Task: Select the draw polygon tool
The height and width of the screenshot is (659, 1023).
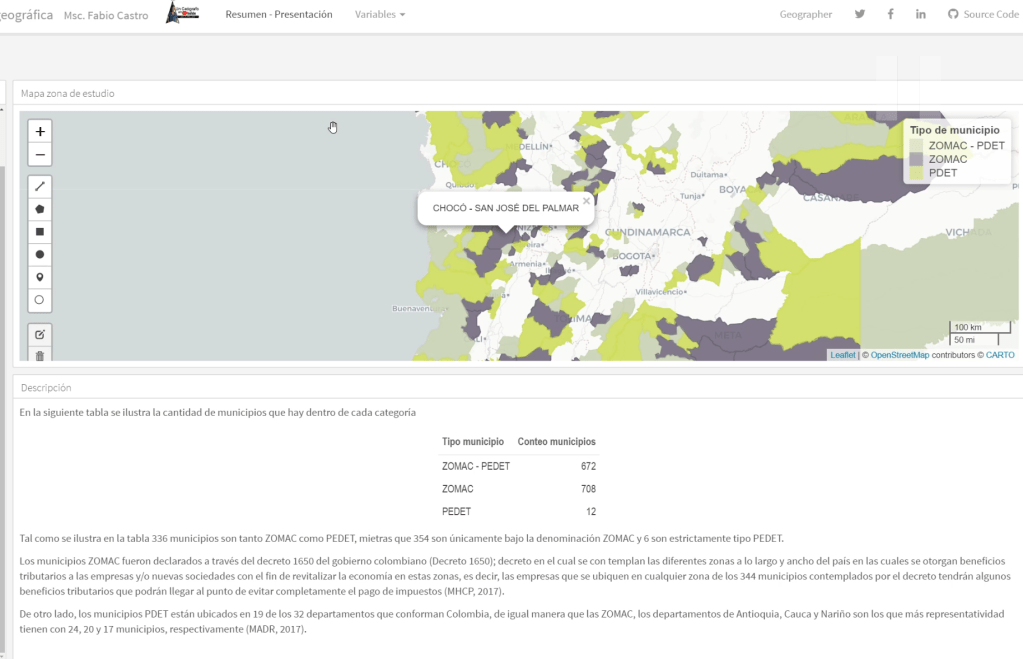Action: tap(40, 209)
